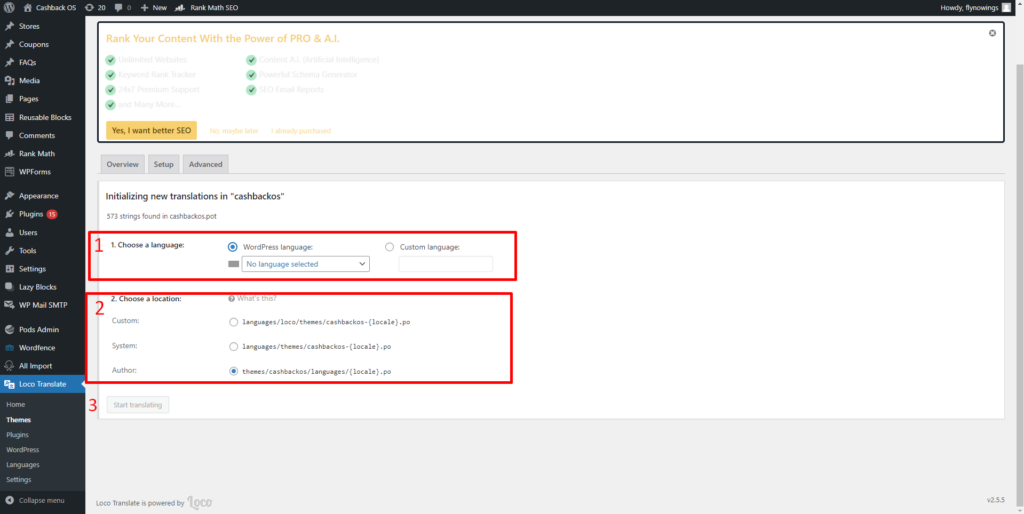Click Yes, I want better SEO
The height and width of the screenshot is (514, 1024).
pyautogui.click(x=151, y=131)
